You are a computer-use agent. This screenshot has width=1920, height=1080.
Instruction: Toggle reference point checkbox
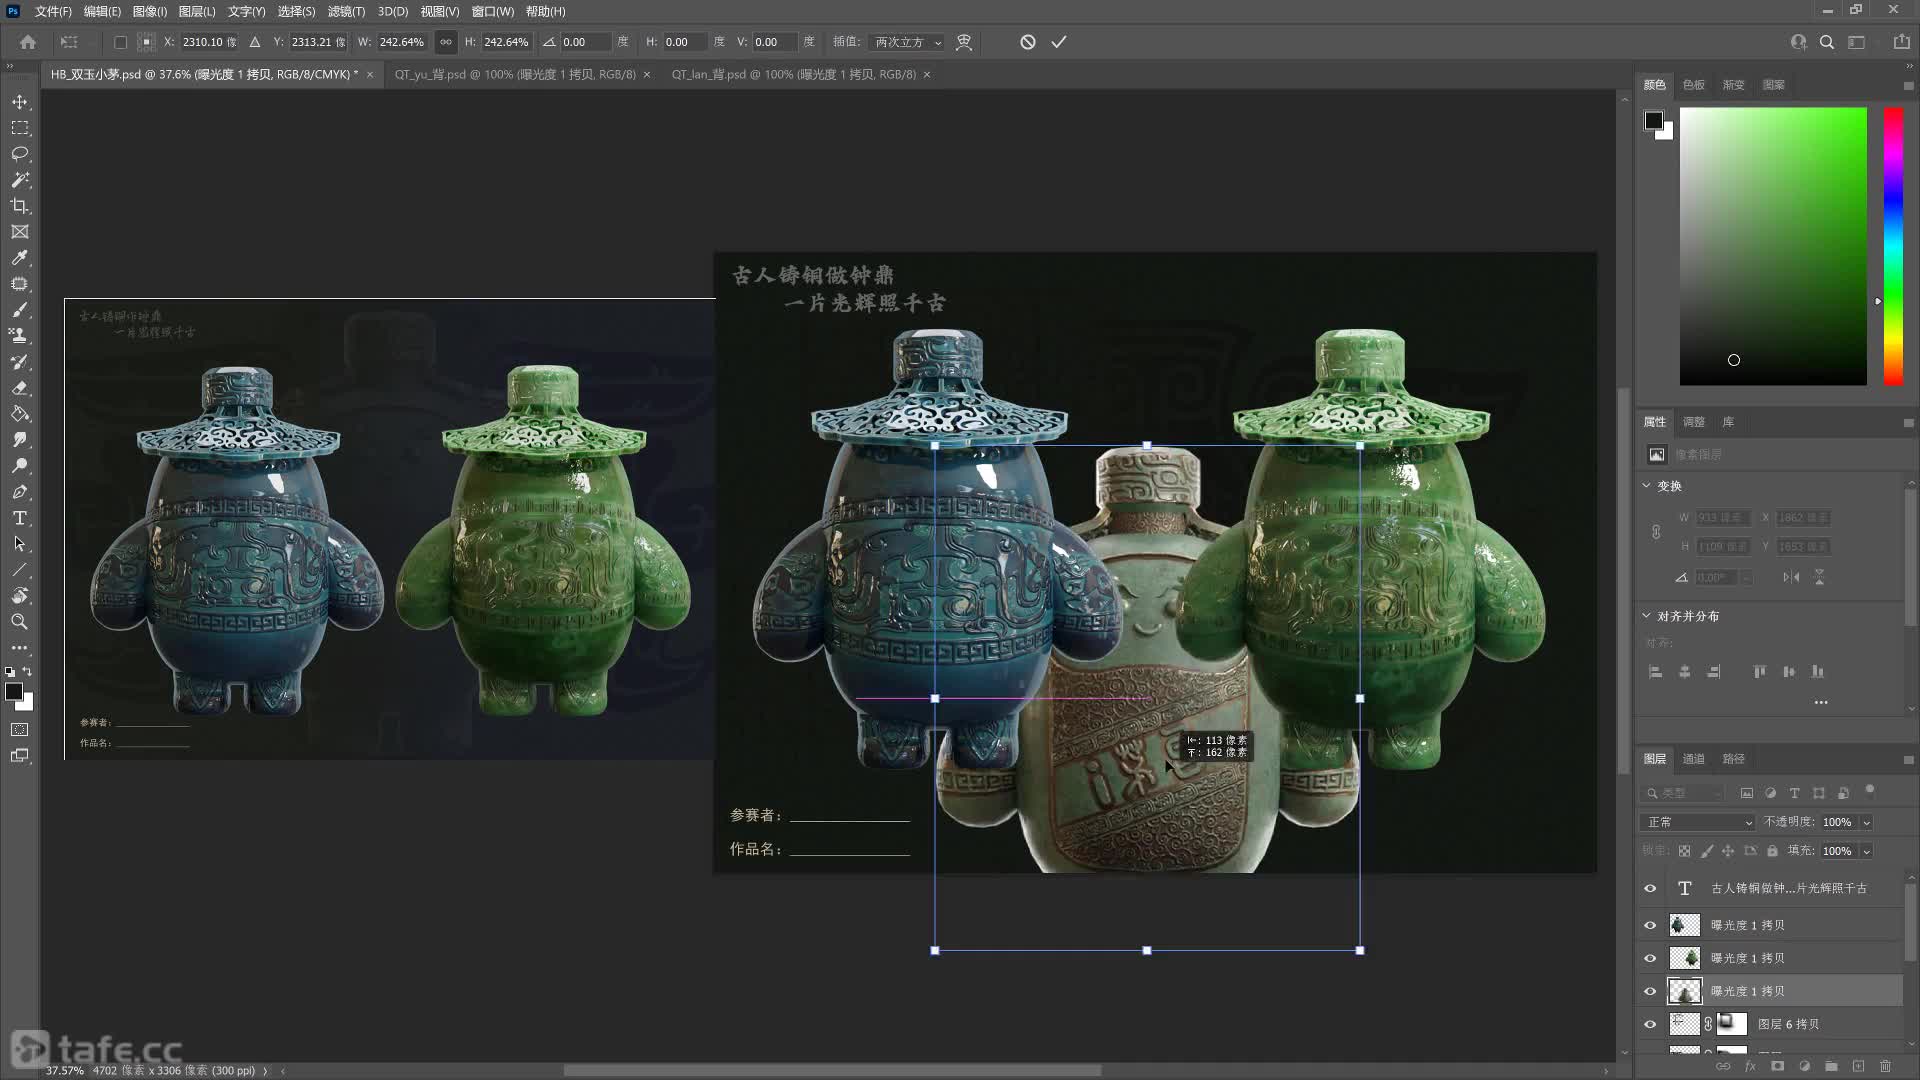tap(120, 42)
